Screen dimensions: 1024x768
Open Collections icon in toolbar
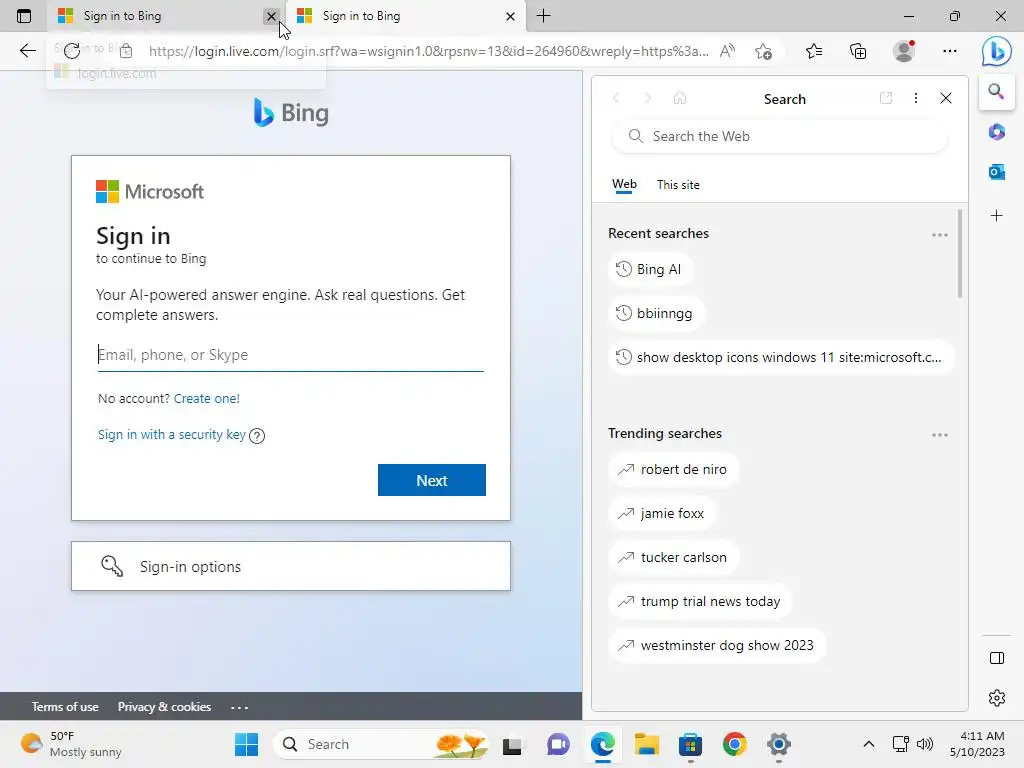click(858, 51)
